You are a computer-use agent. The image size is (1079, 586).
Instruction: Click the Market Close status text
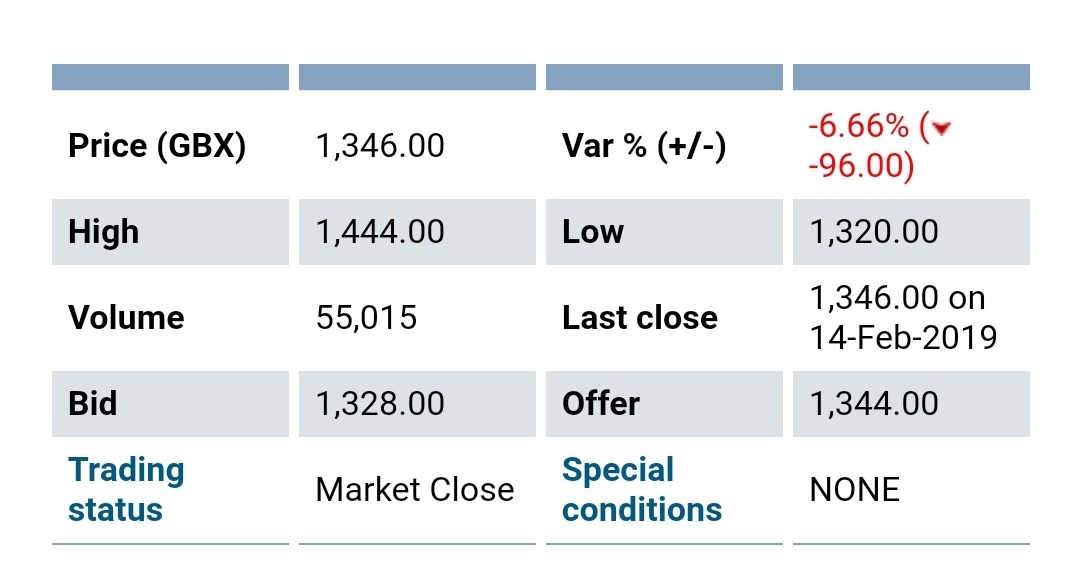pos(414,490)
